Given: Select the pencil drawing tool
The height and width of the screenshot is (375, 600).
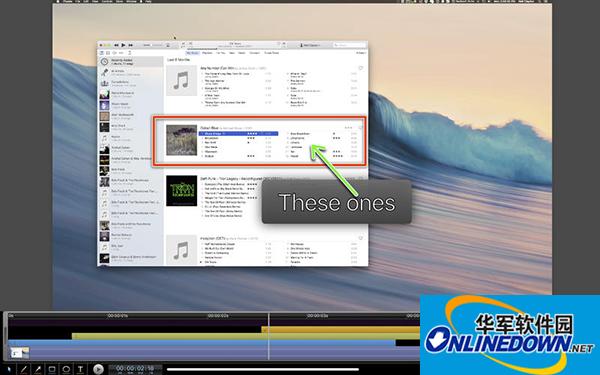Looking at the screenshot, I should click(x=24, y=370).
